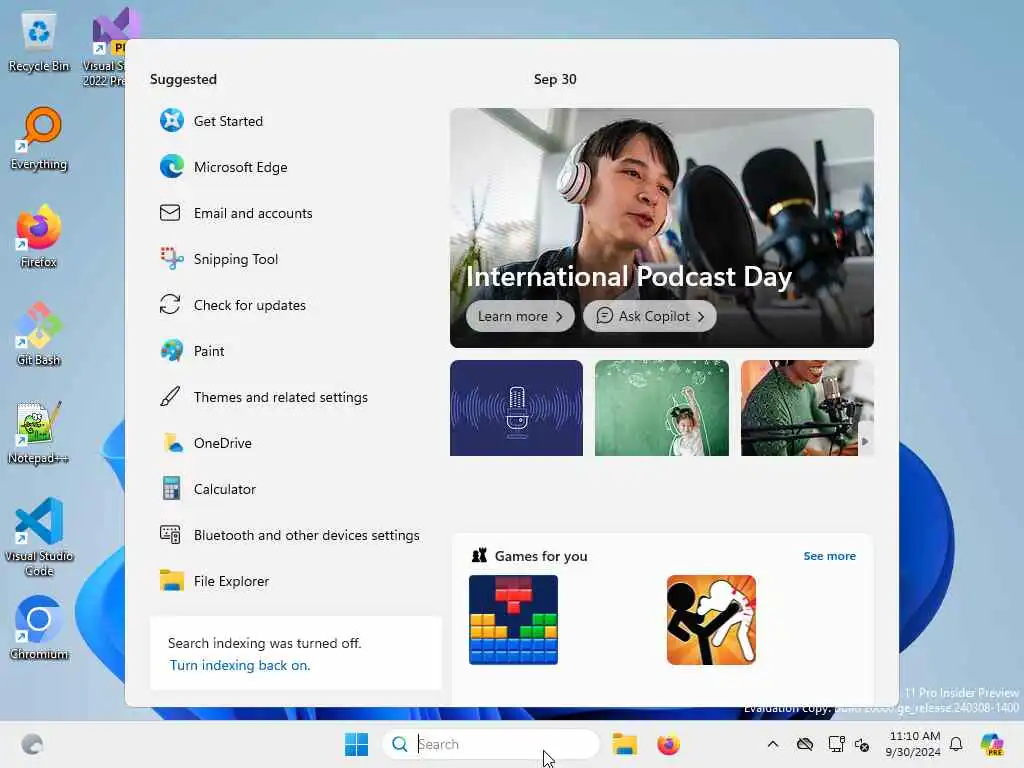Click the Sep 30 date heading
Screen dimensions: 1024x768
click(555, 79)
